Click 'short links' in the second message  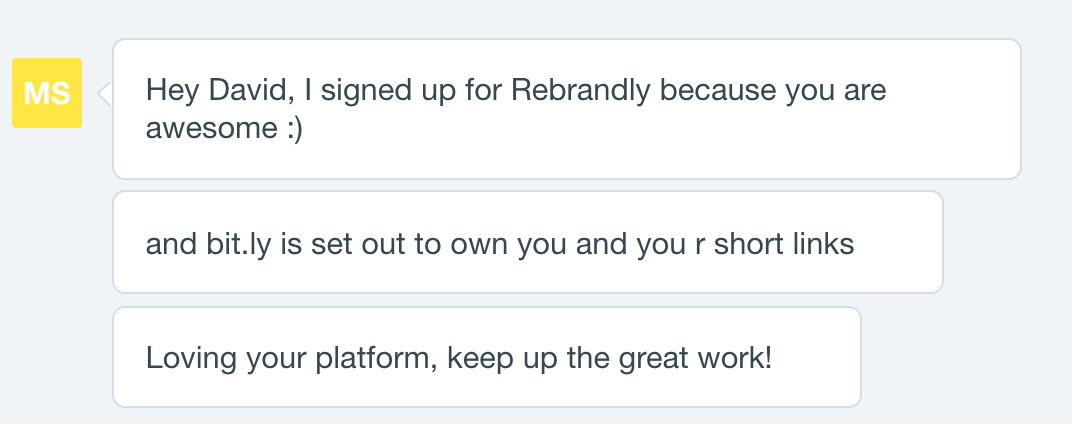click(784, 243)
